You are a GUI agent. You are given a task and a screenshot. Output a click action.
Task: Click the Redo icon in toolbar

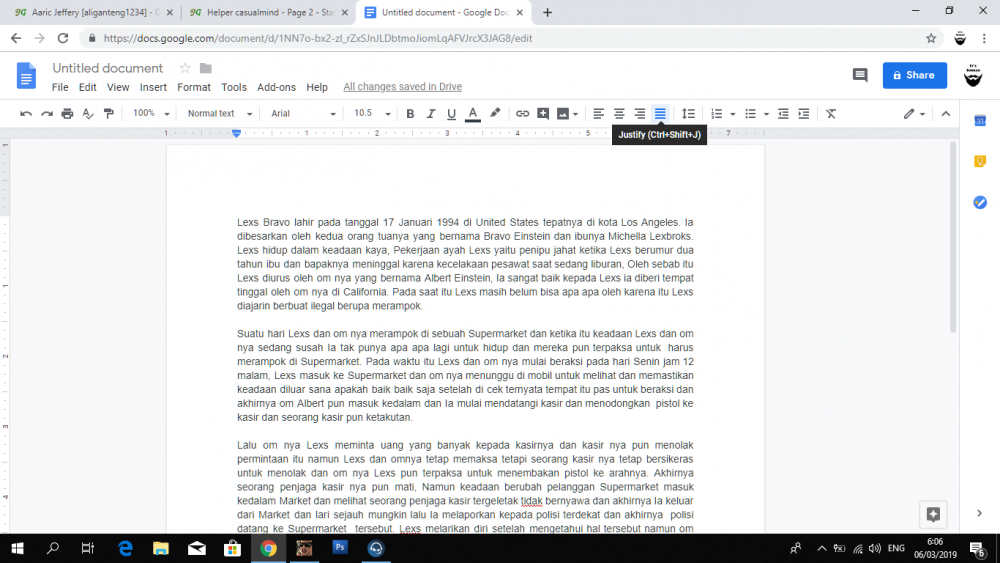pos(47,113)
